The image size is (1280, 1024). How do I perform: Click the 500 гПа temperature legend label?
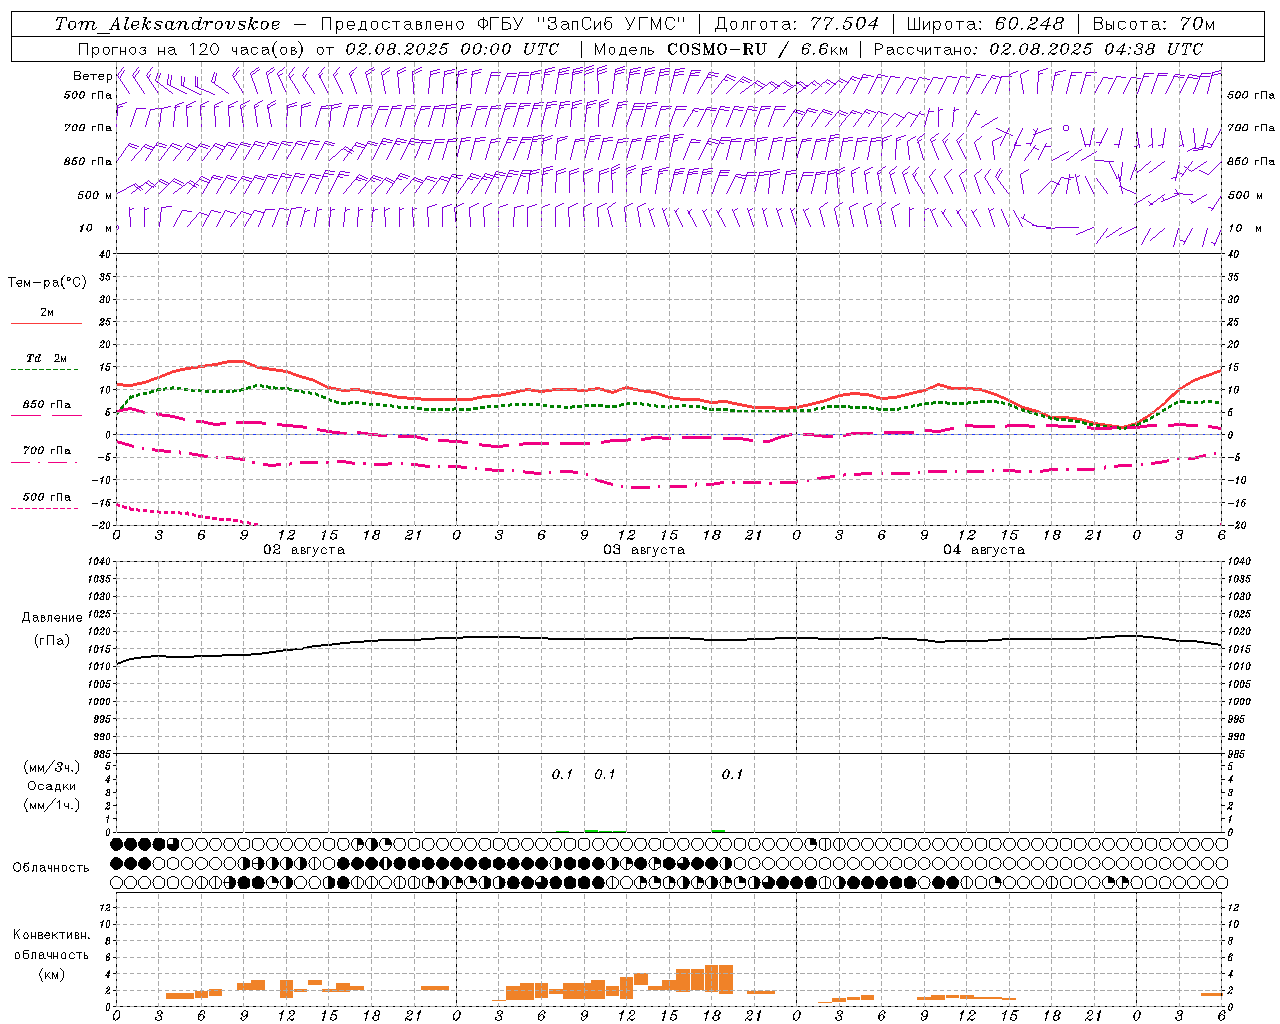tap(46, 497)
